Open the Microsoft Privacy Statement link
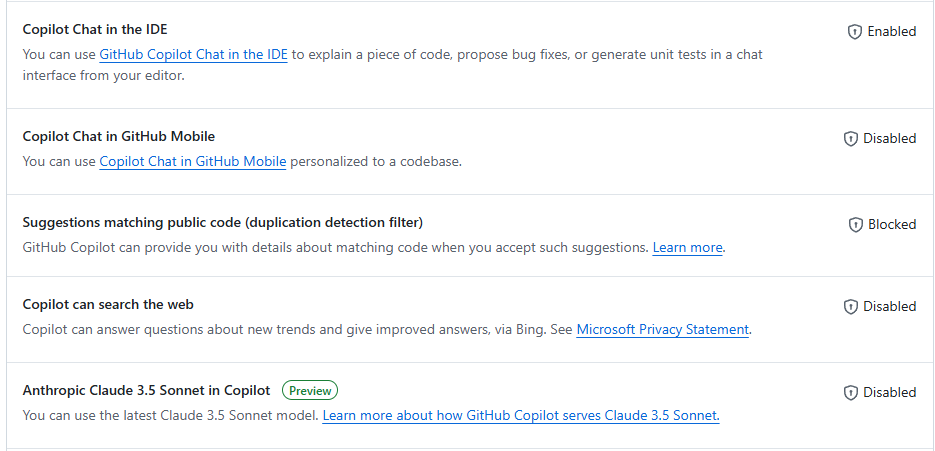 click(662, 329)
